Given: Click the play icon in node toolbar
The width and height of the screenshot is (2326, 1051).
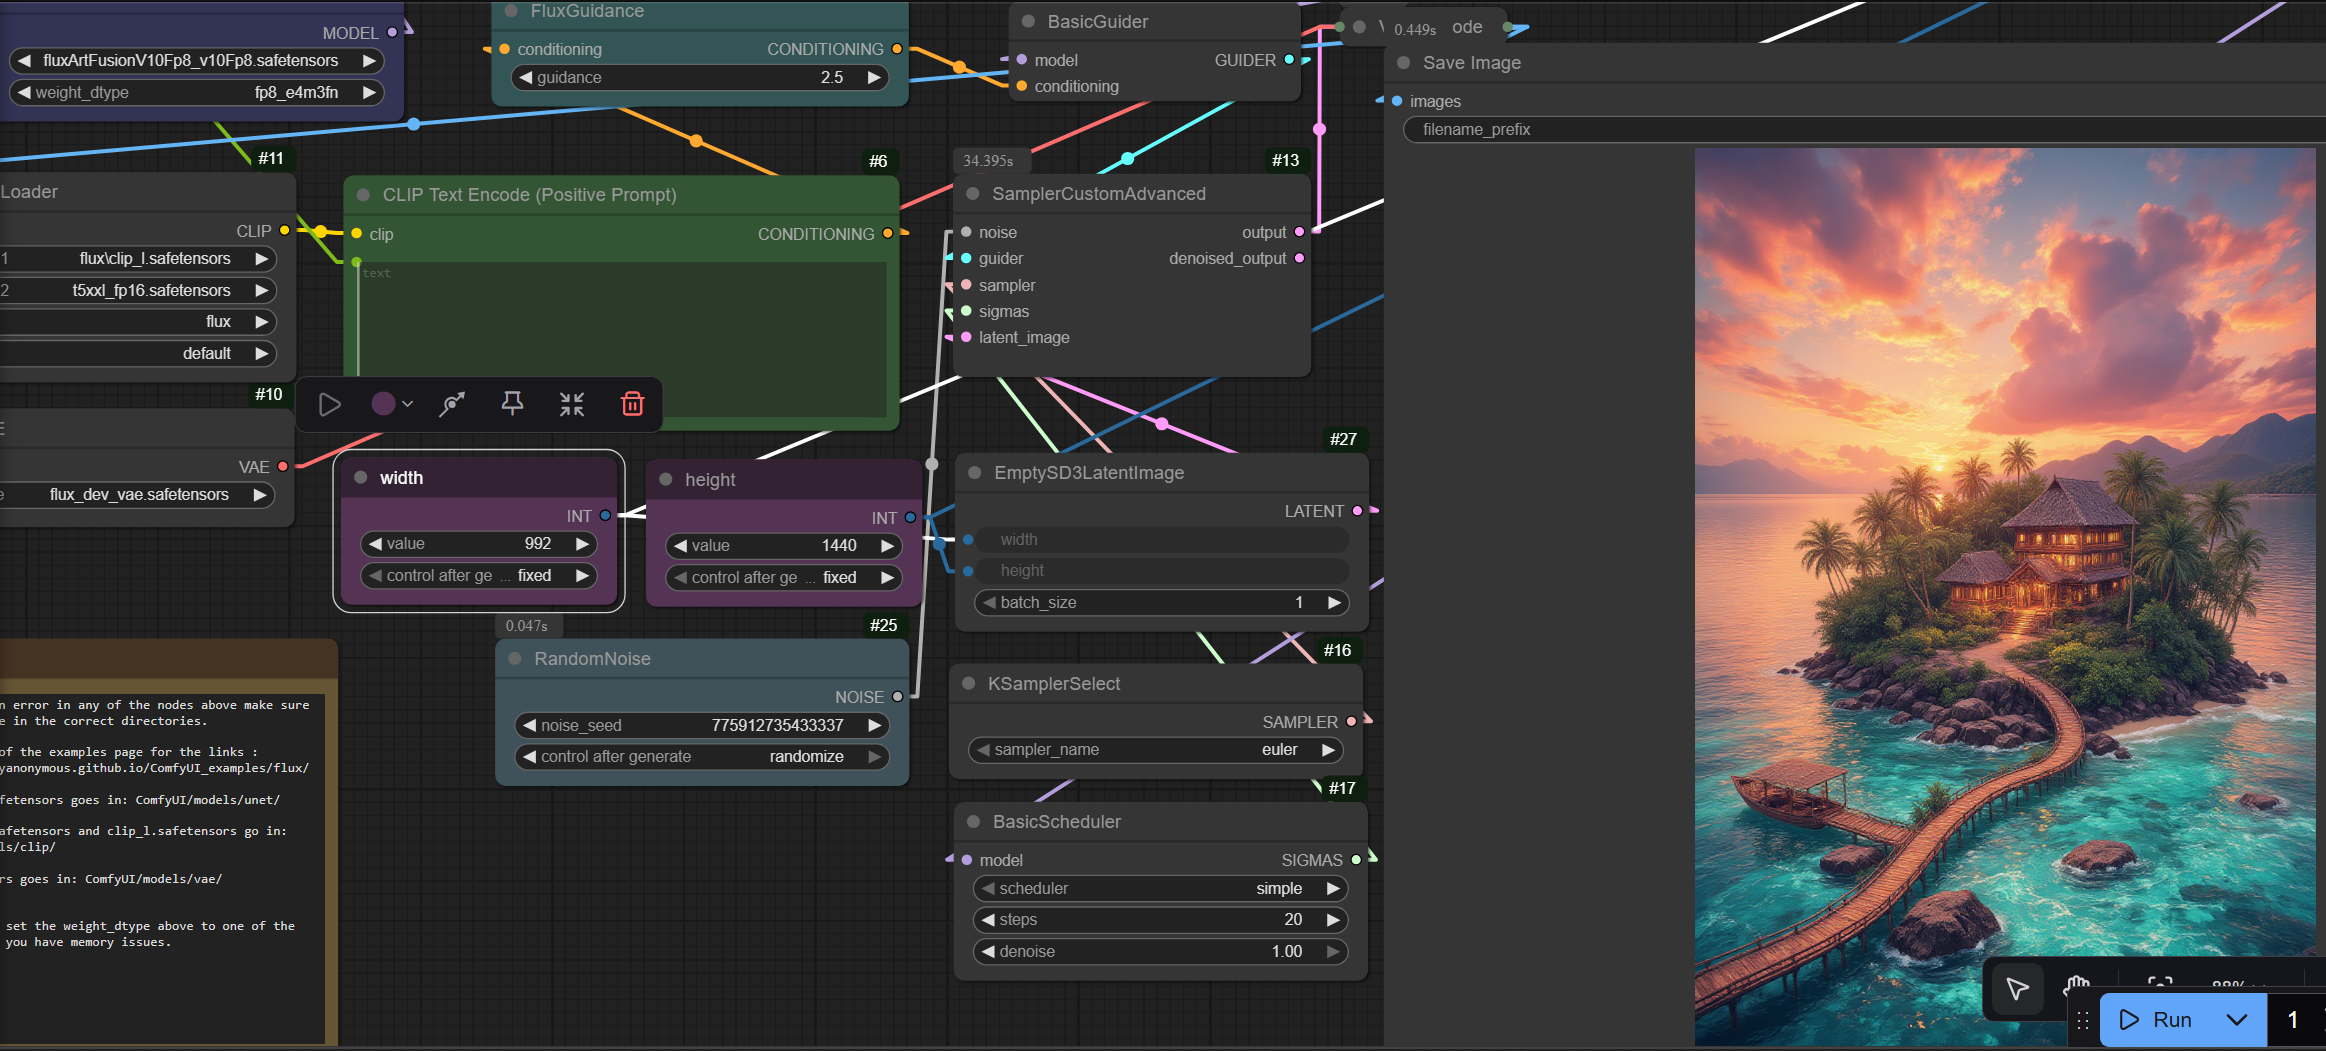Looking at the screenshot, I should [329, 404].
